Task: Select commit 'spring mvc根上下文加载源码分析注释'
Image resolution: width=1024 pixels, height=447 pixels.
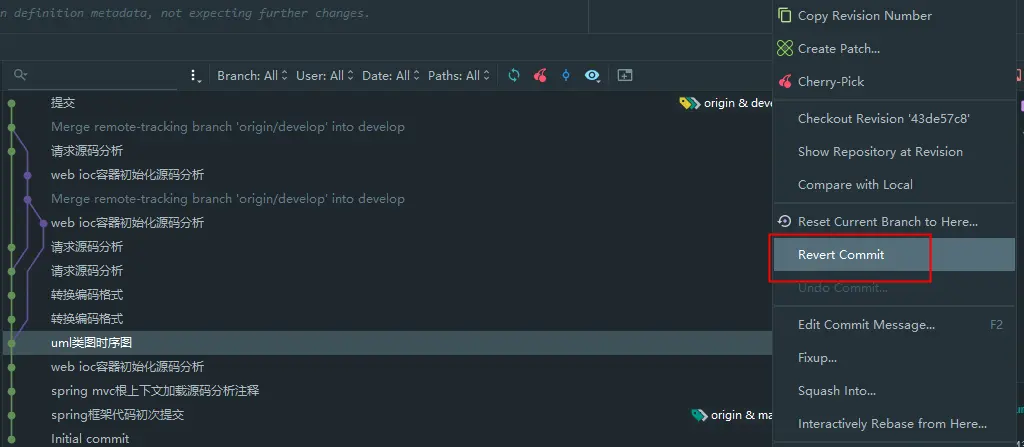Action: [388, 391]
